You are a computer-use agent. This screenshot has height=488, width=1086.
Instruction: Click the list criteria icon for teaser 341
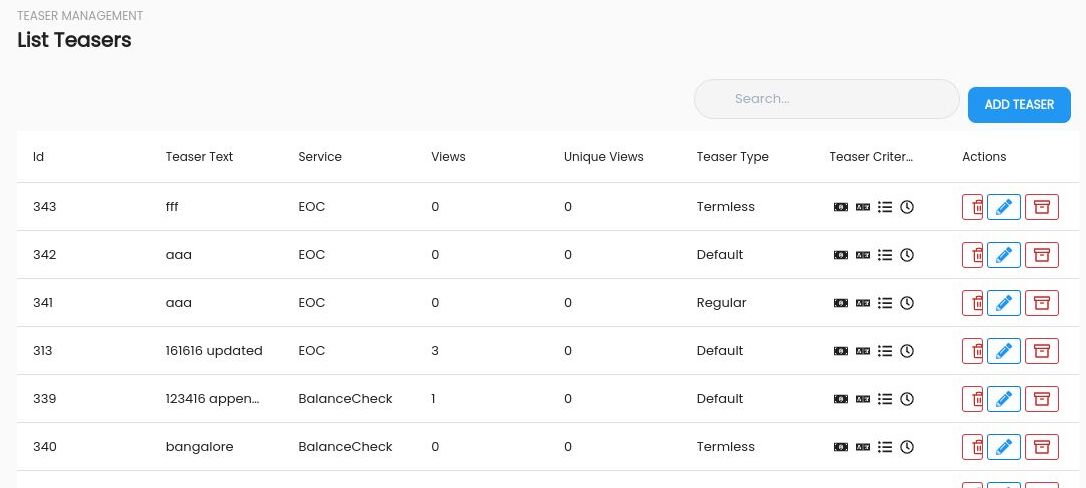(884, 303)
